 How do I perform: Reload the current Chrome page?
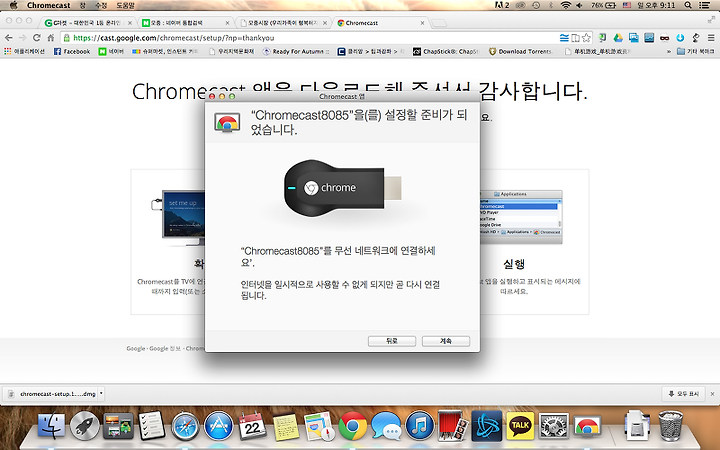click(37, 38)
